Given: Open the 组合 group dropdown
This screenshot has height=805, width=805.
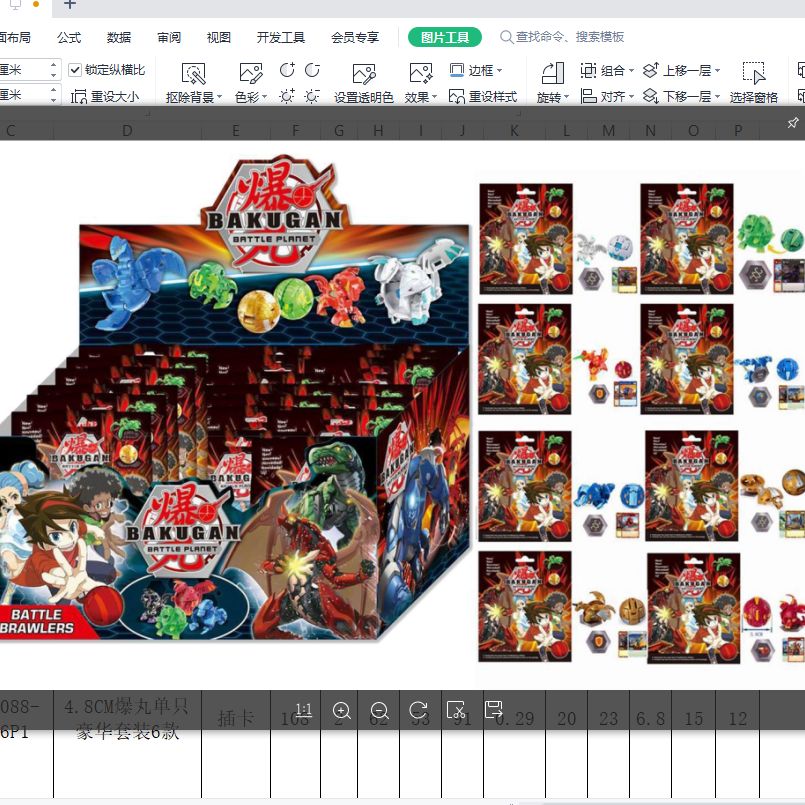Looking at the screenshot, I should tap(607, 70).
